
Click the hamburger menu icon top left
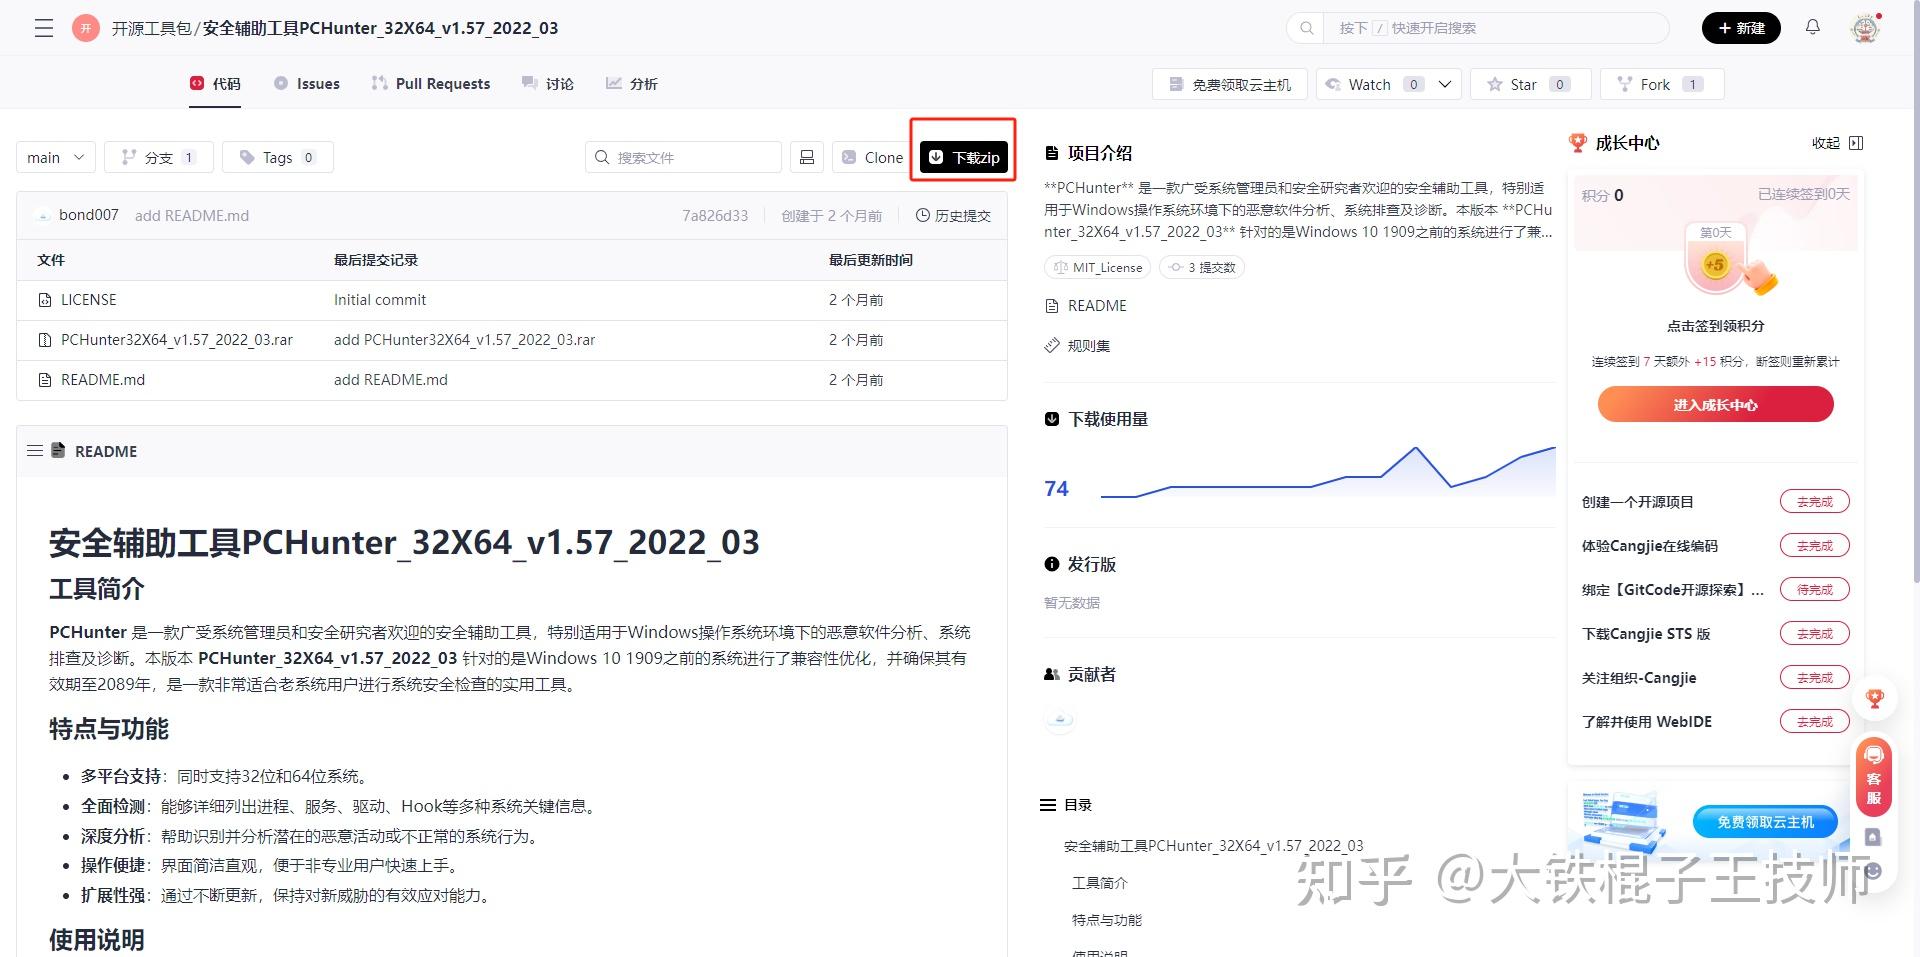(43, 27)
